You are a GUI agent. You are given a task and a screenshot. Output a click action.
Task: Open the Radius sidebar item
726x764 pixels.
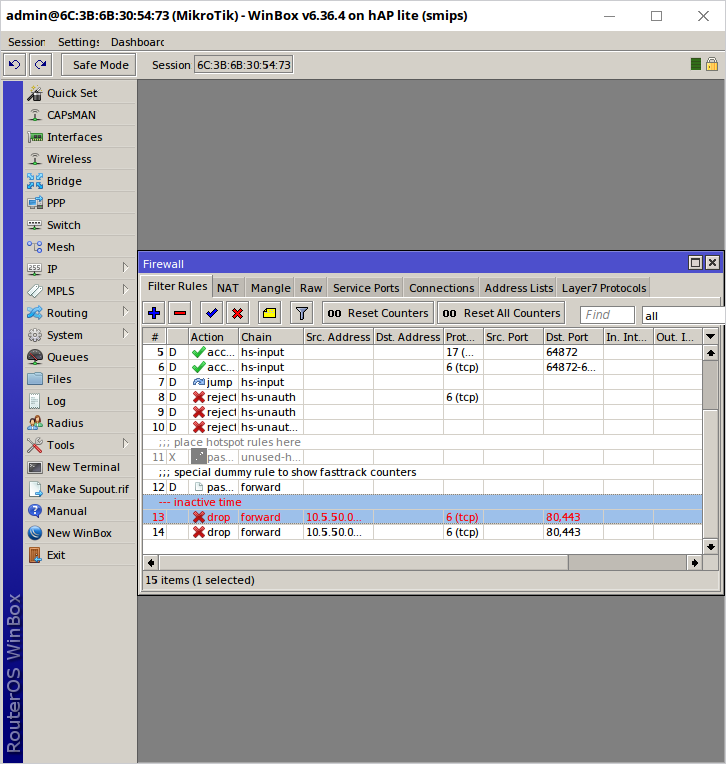click(x=80, y=423)
